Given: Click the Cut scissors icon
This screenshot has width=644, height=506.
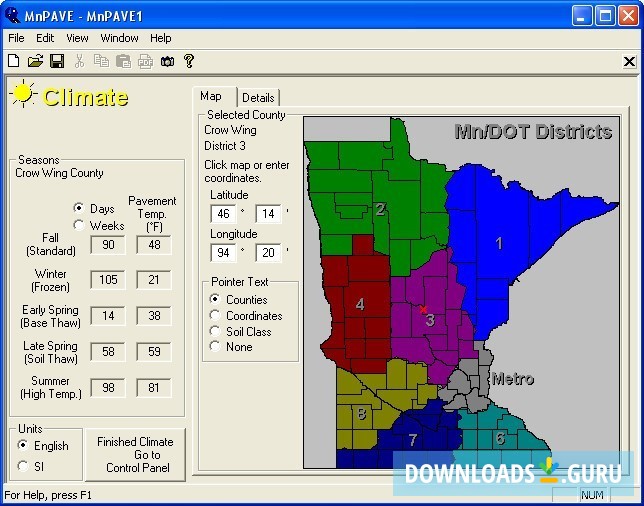Looking at the screenshot, I should (79, 61).
